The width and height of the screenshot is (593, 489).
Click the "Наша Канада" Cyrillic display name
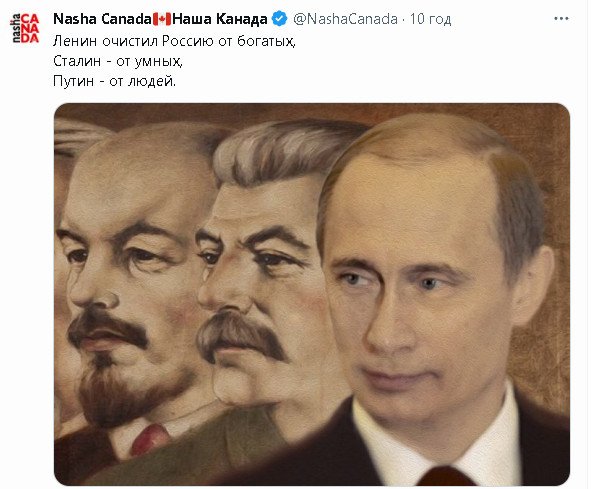tap(219, 19)
